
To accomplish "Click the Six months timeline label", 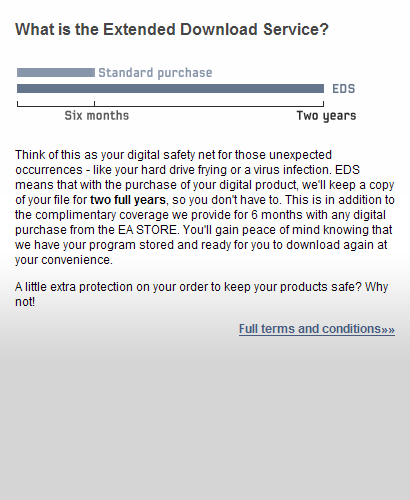I will [x=97, y=116].
